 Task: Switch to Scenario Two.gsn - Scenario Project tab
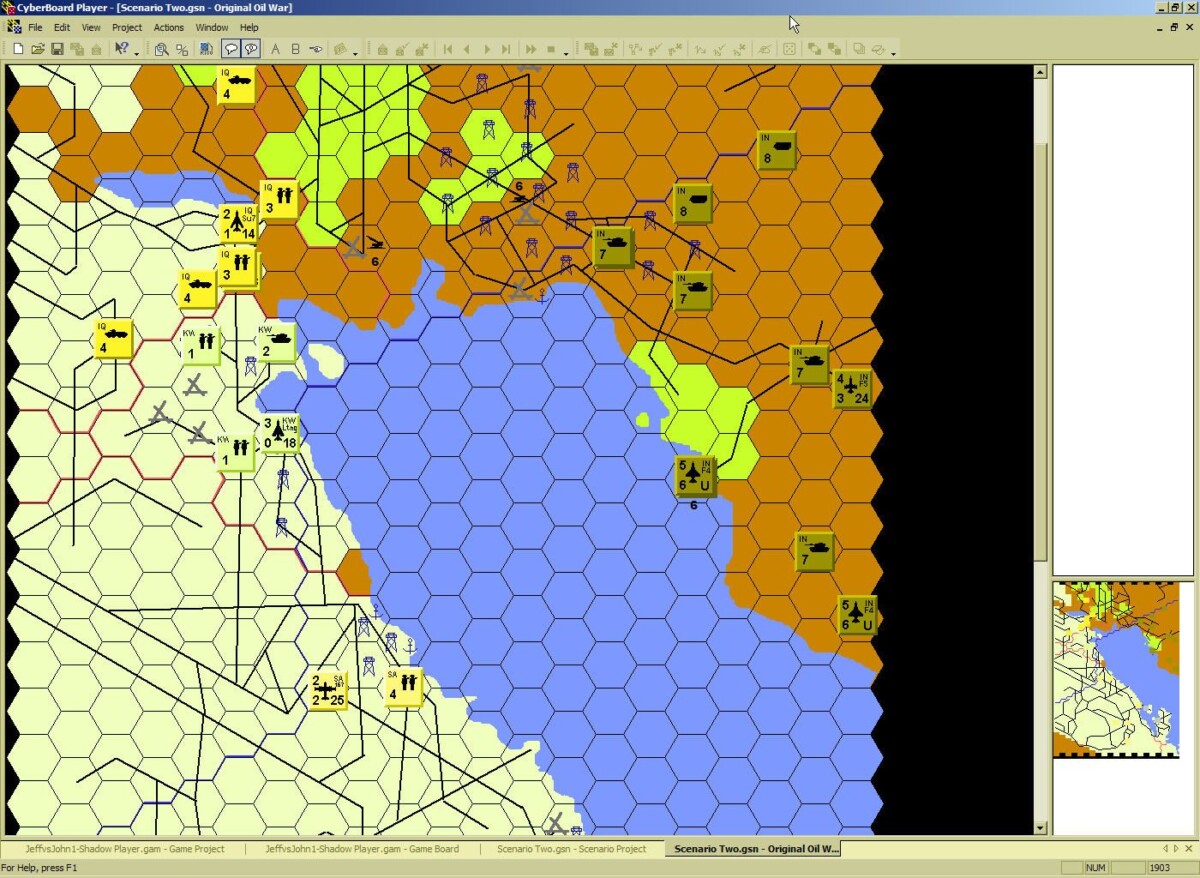click(x=571, y=849)
